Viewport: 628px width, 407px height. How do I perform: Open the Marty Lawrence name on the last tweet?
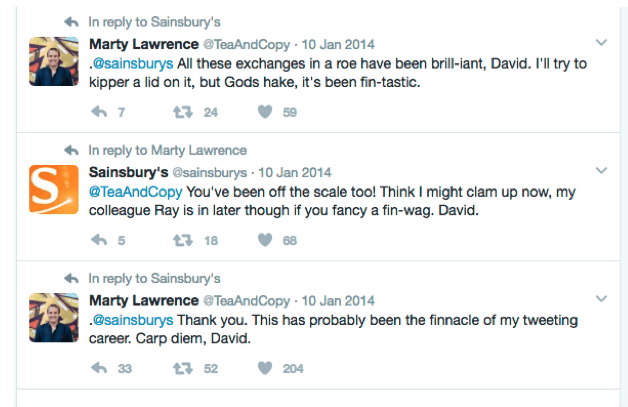(144, 300)
